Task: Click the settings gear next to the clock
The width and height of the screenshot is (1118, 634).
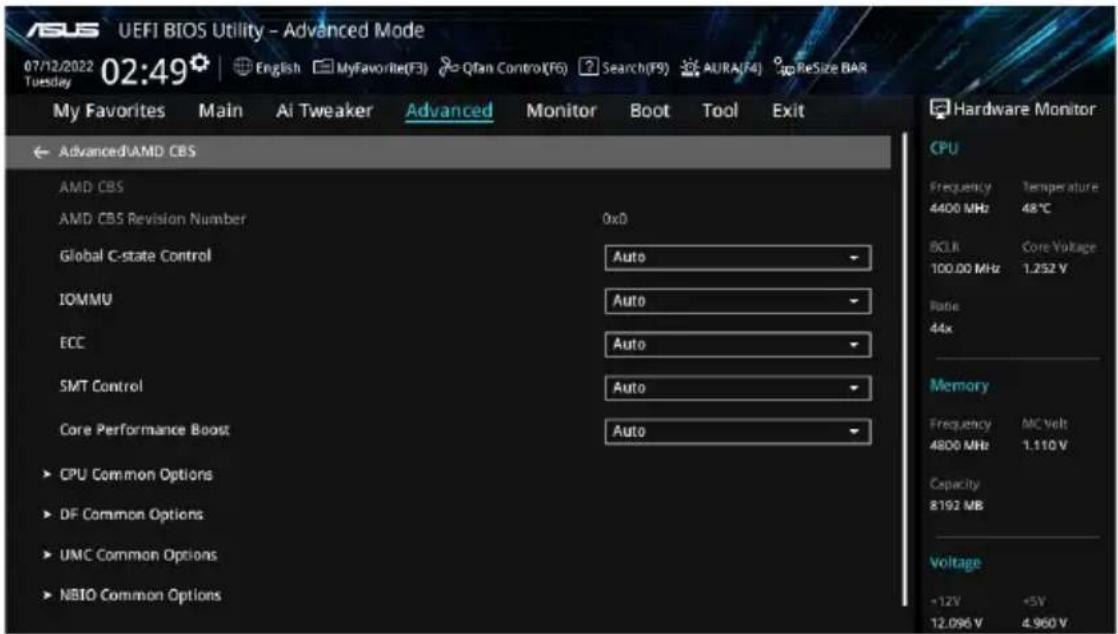Action: [x=200, y=63]
